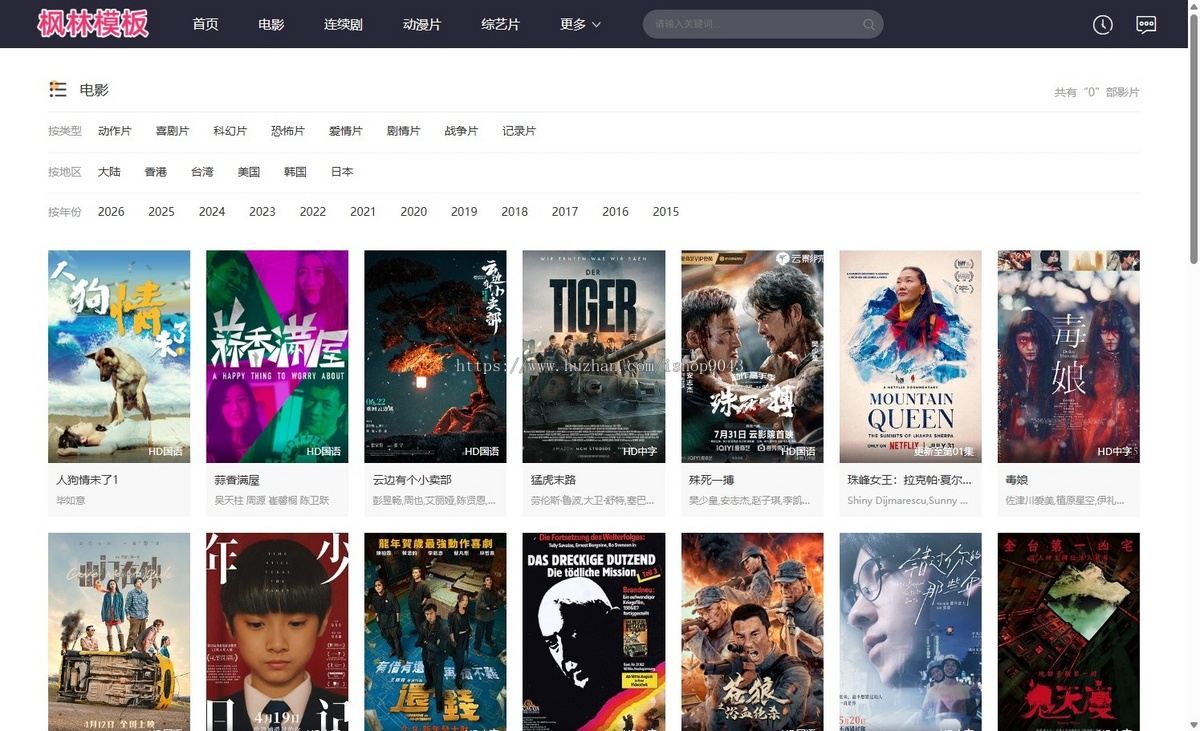This screenshot has width=1200, height=731.
Task: Open 动漫片 in the navigation bar
Action: click(x=421, y=24)
